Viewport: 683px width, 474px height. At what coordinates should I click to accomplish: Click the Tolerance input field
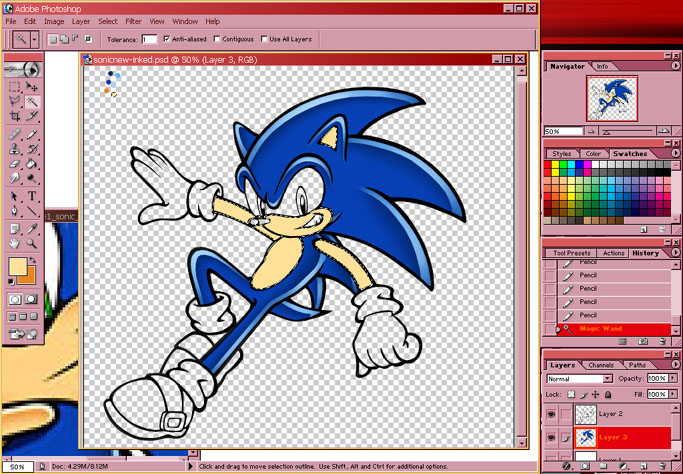click(149, 39)
